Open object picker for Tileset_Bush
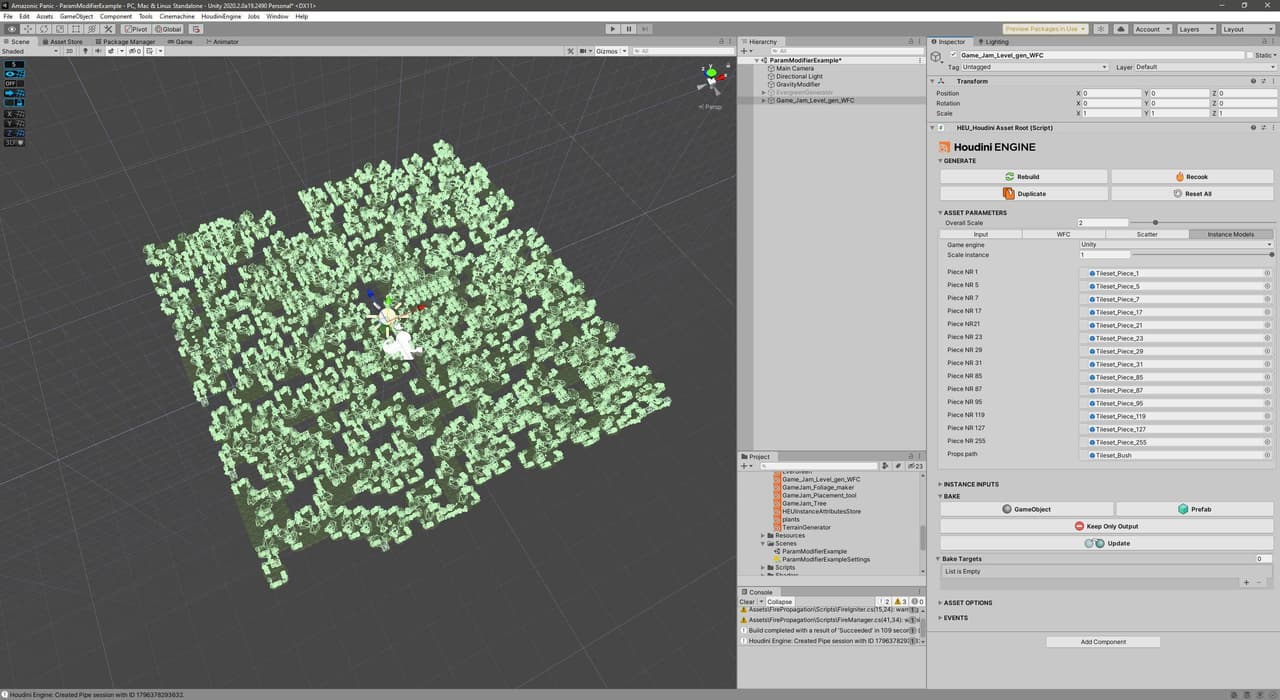Screen dimensions: 1280x700 (1267, 455)
